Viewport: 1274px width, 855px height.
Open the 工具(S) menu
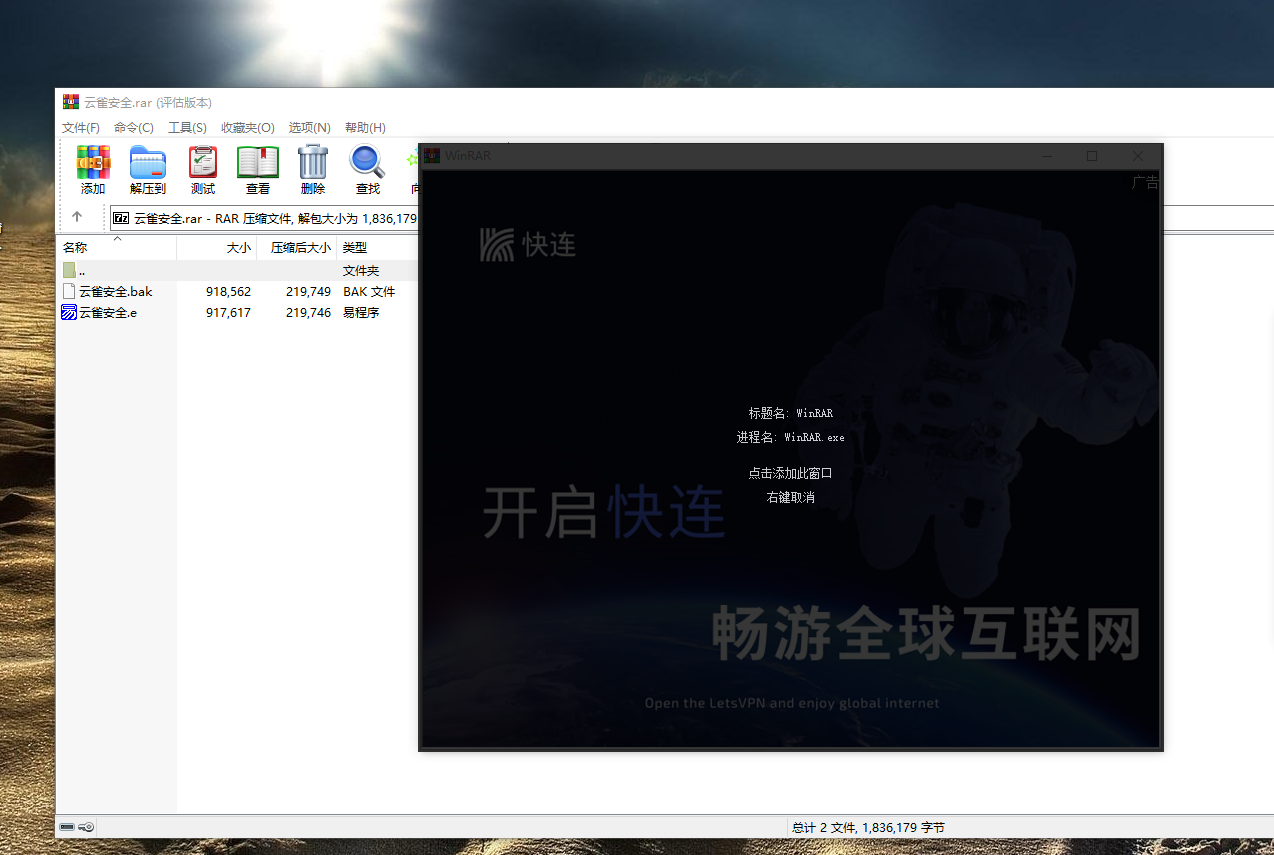coord(187,127)
